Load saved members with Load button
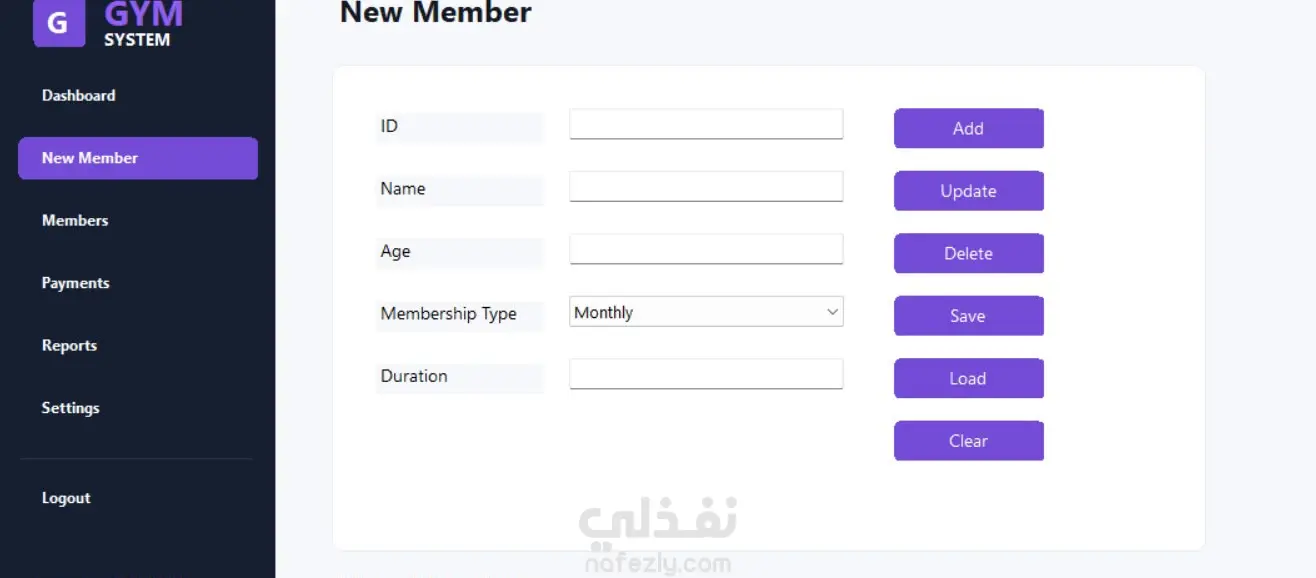Screen dimensions: 1316x578 [x=968, y=378]
